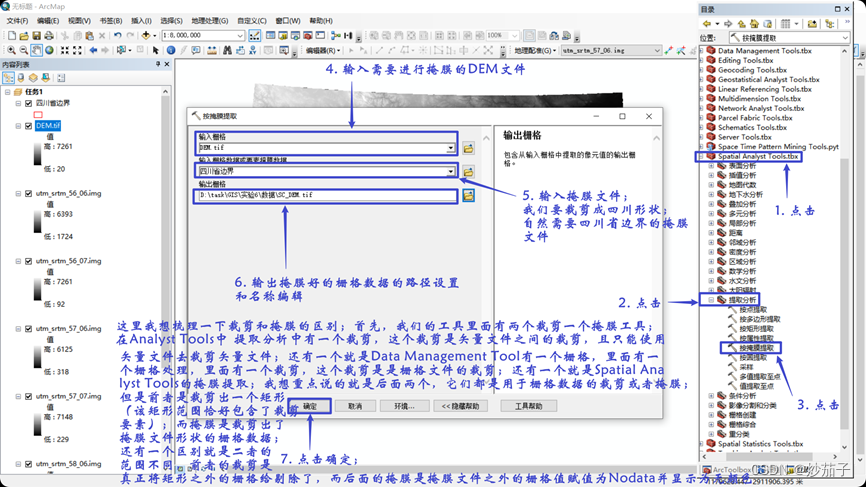Click the Fixed Zoom In icon
This screenshot has width=866, height=487.
tap(65, 50)
